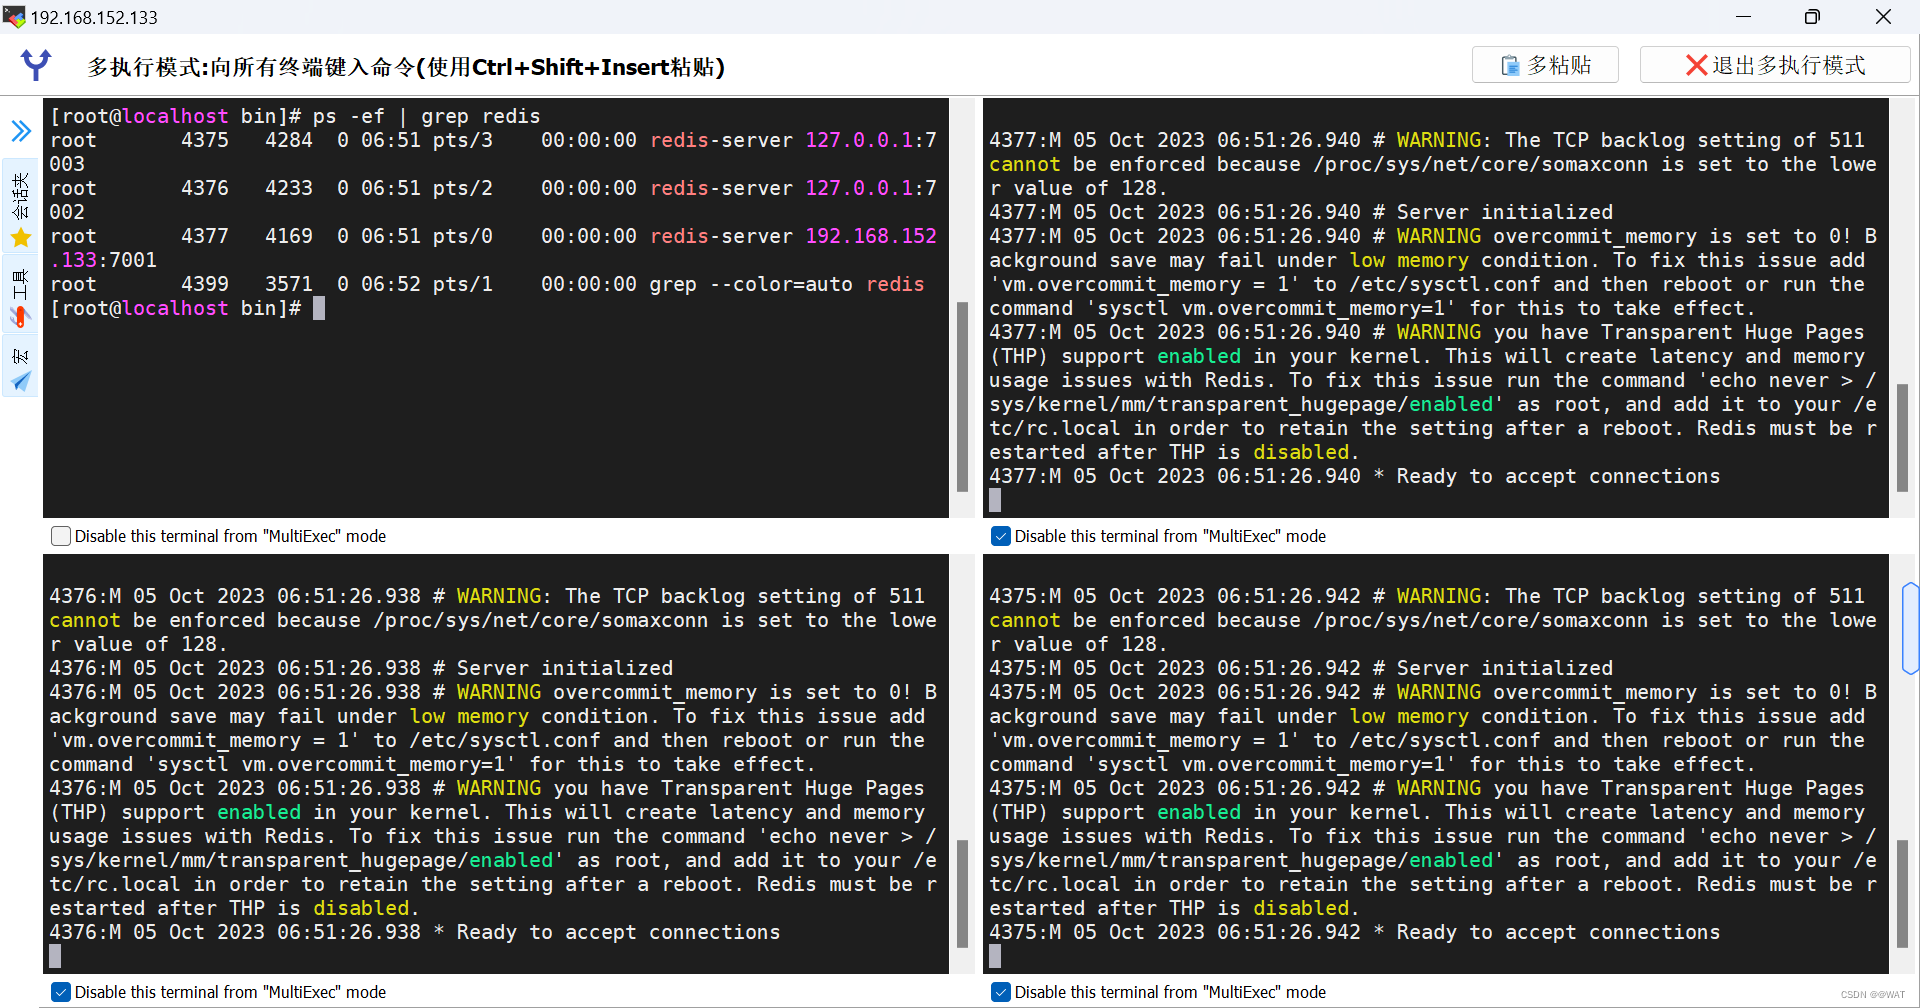Click the 'ps -ef | grep redis' command text

426,116
